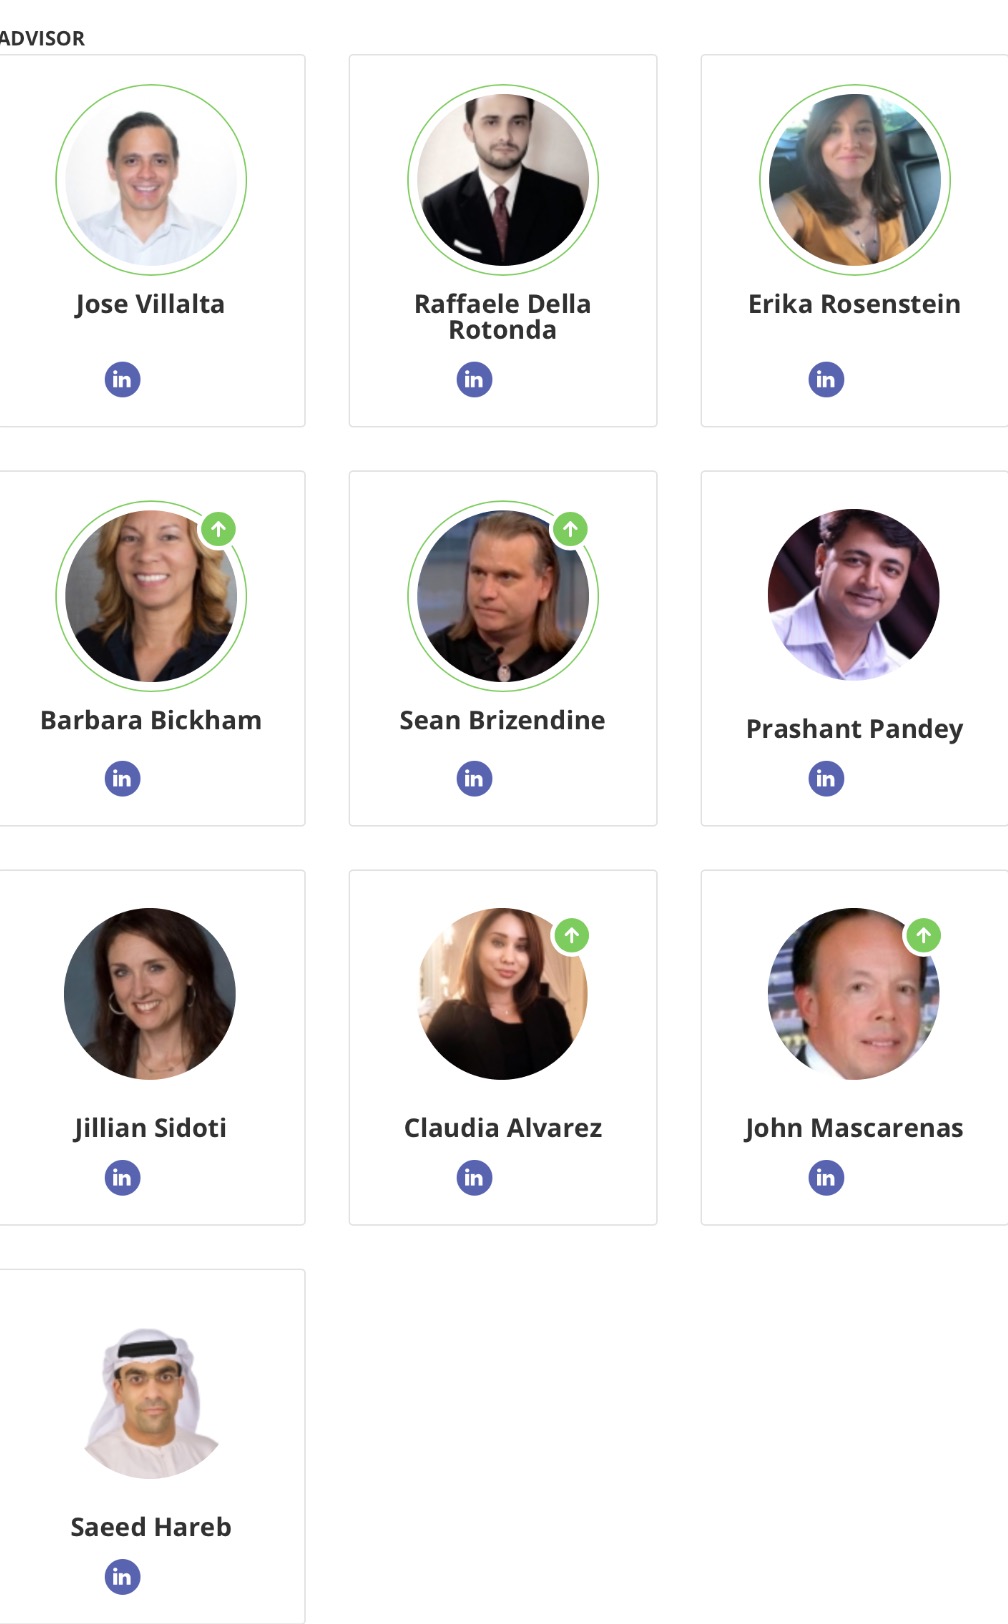Select Erika Rosenstein's profile photo

click(x=855, y=180)
